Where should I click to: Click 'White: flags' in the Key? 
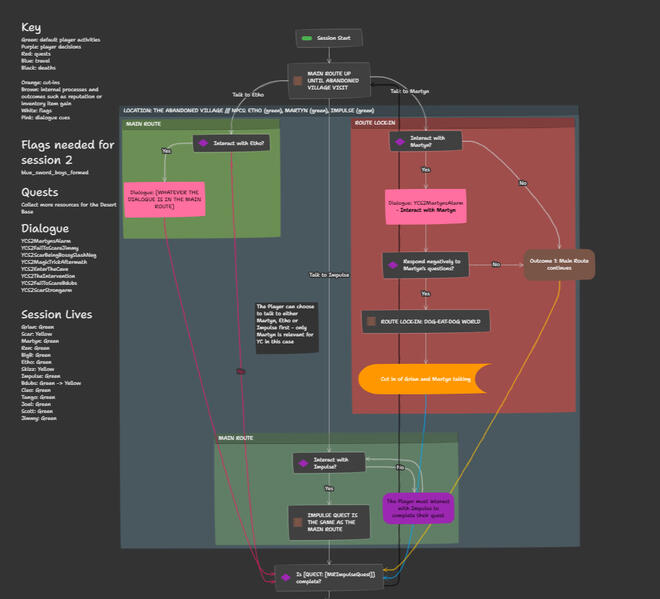tap(36, 111)
